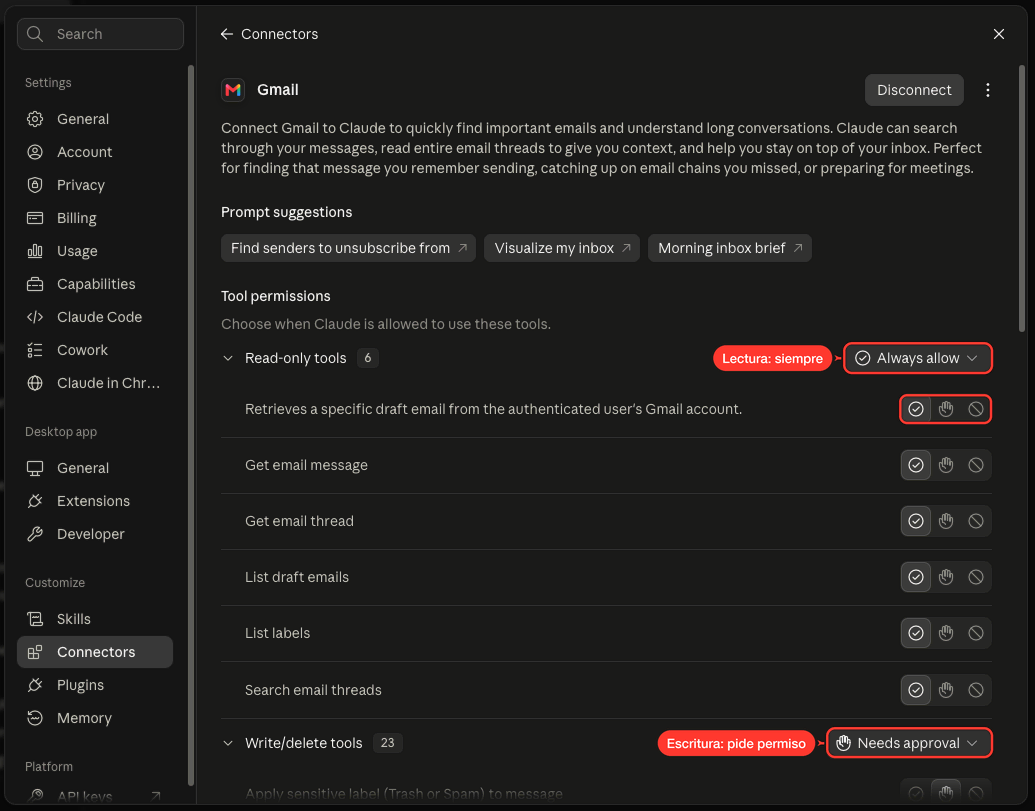Image resolution: width=1035 pixels, height=811 pixels.
Task: Open the Always allow dropdown for read-only tools
Action: point(918,359)
